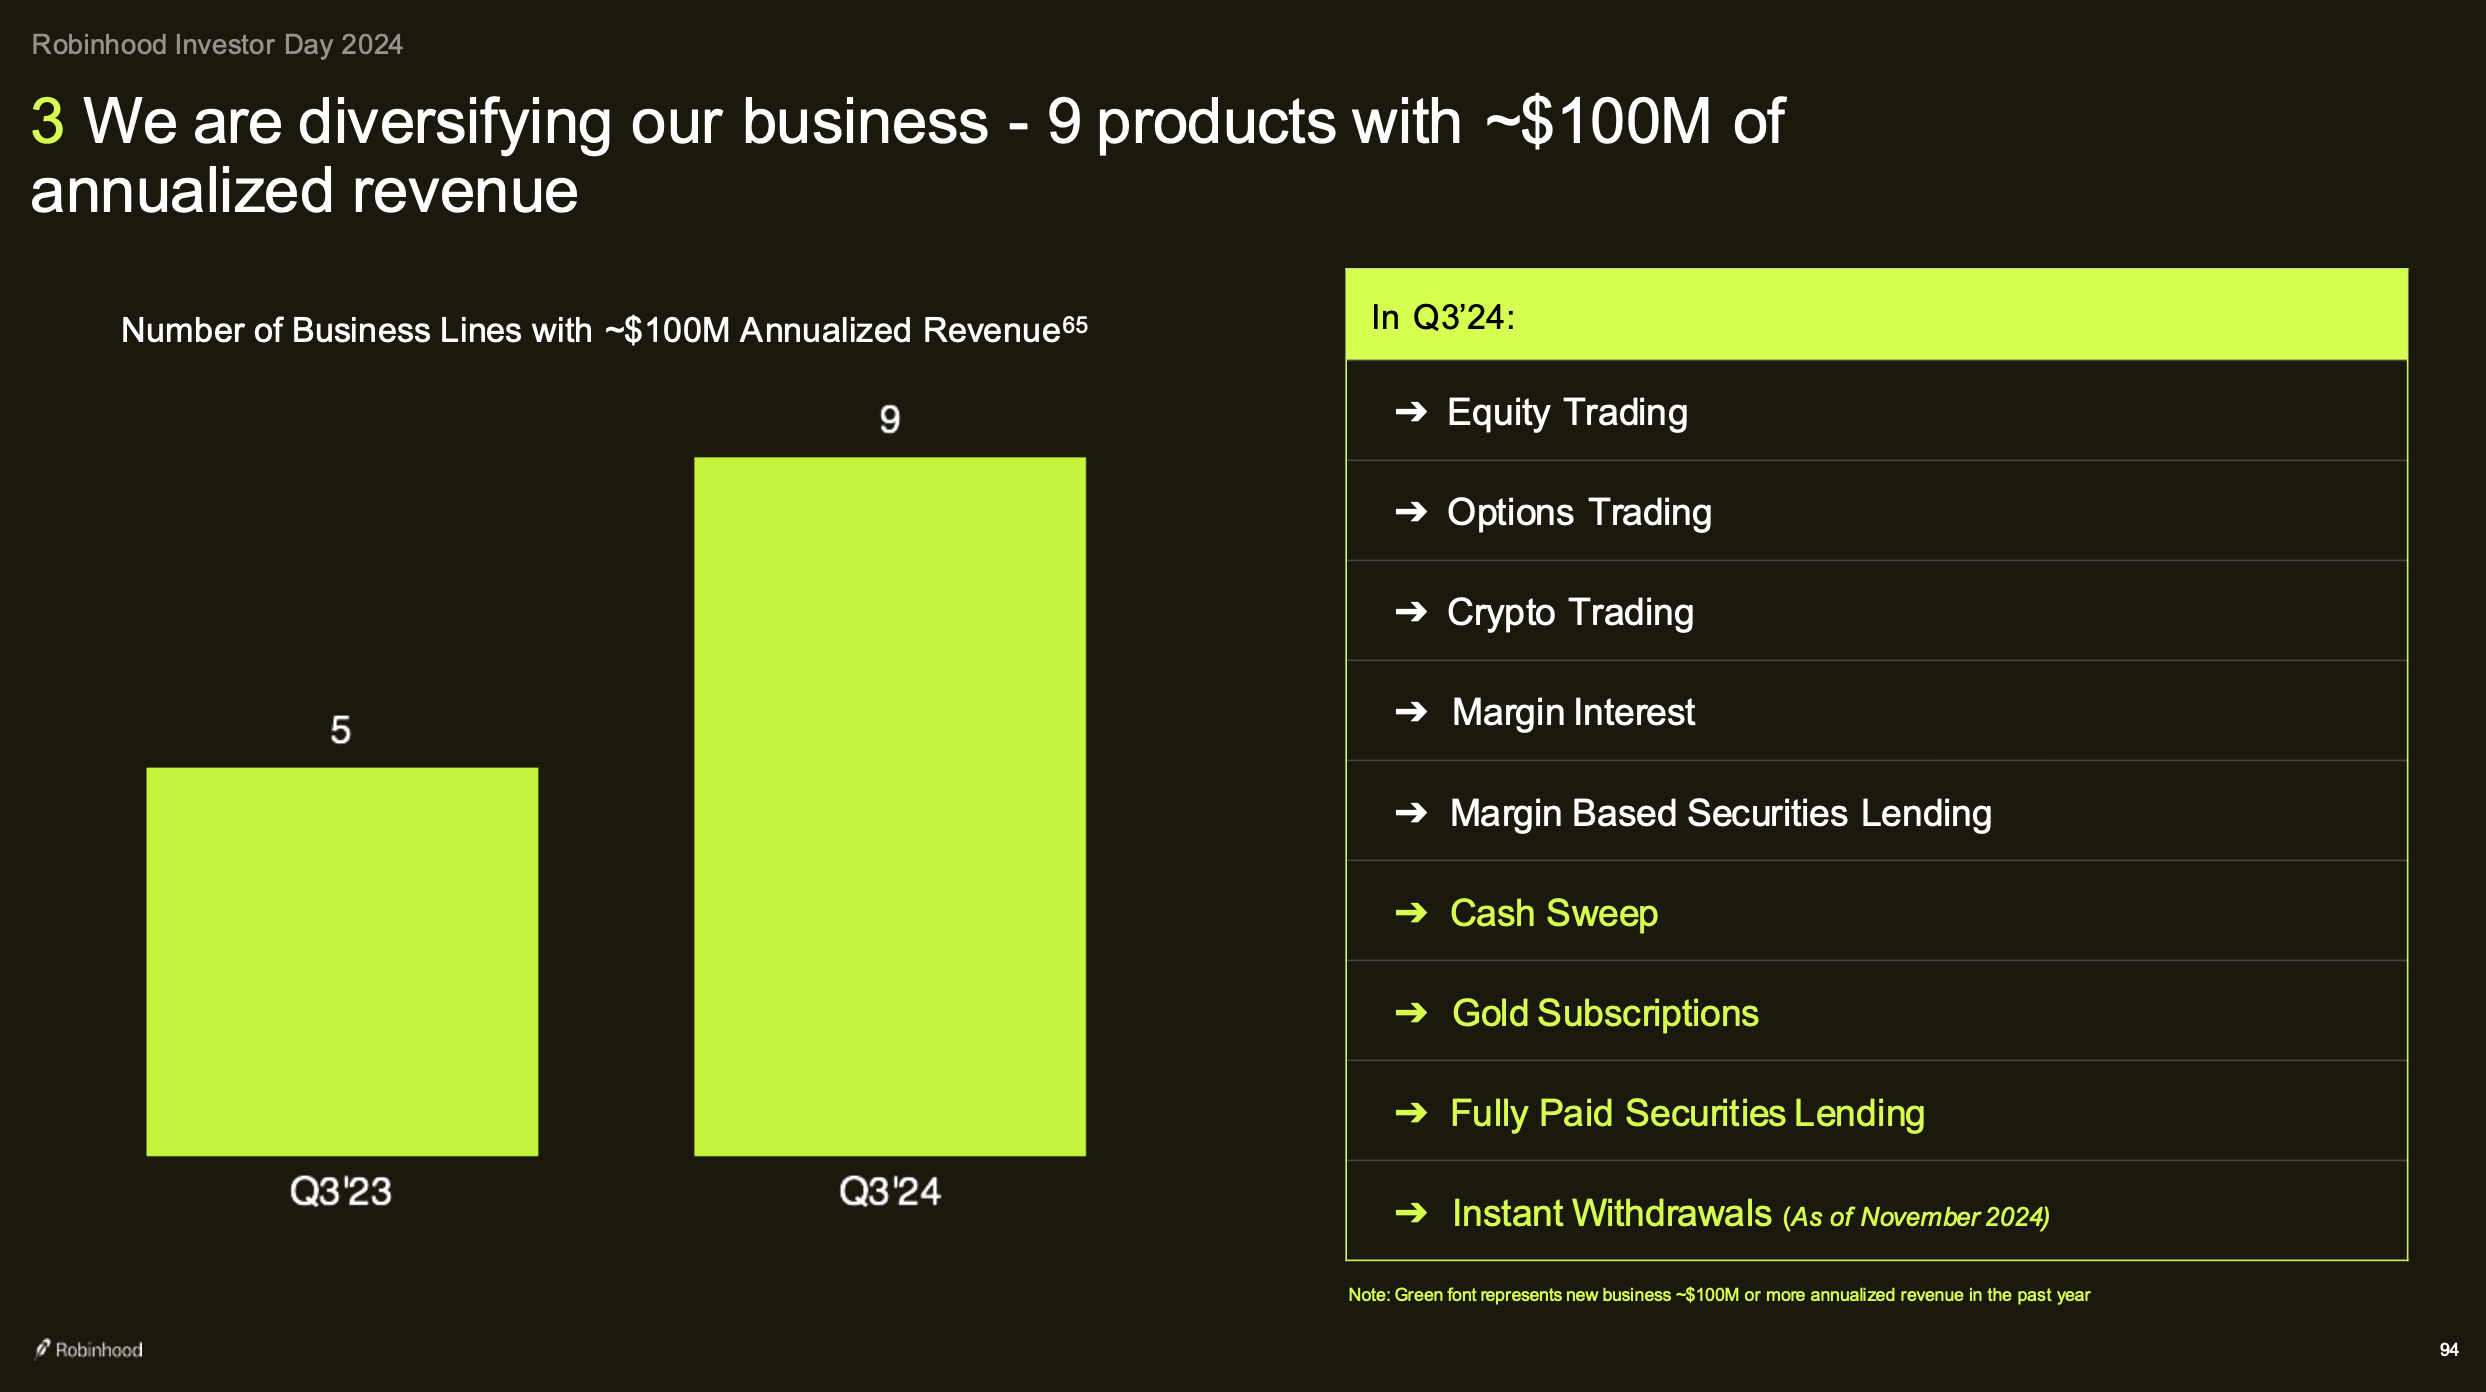
Task: Click the Robinhood feather logo in footer
Action: coord(42,1349)
